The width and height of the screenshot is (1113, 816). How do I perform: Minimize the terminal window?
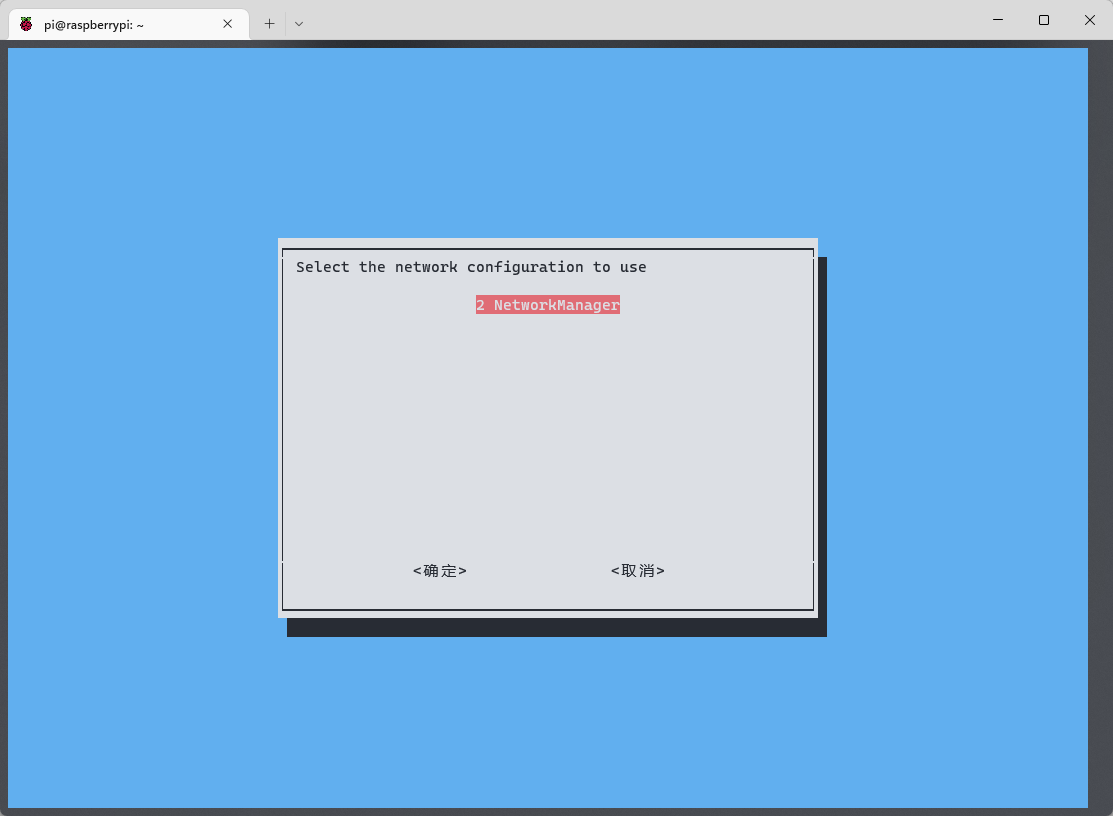tap(997, 20)
